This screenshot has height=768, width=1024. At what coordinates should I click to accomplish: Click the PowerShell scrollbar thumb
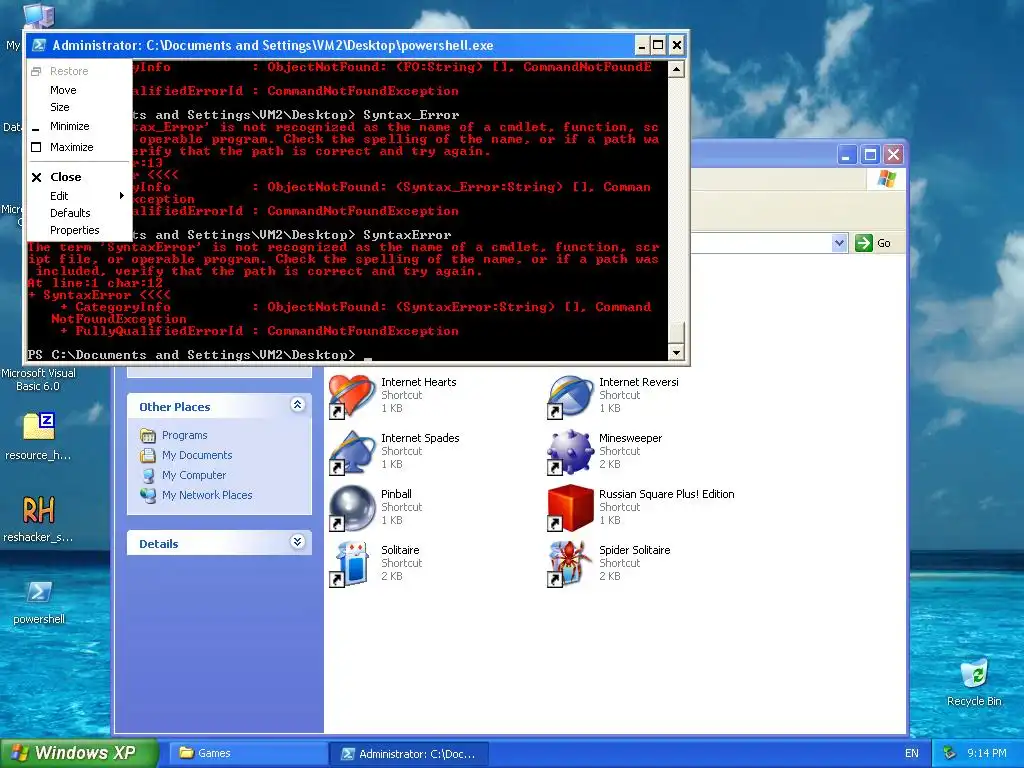[677, 333]
